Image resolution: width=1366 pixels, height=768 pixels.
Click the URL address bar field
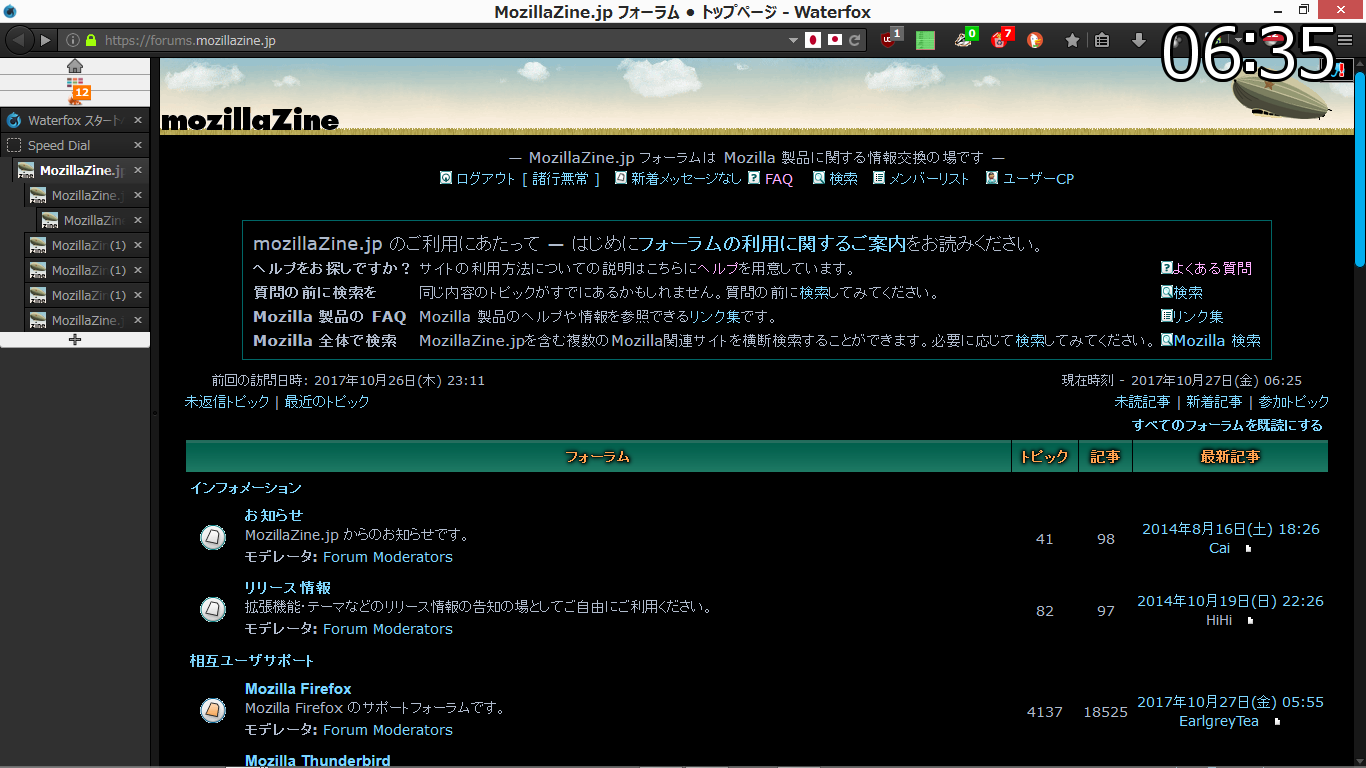click(x=440, y=40)
